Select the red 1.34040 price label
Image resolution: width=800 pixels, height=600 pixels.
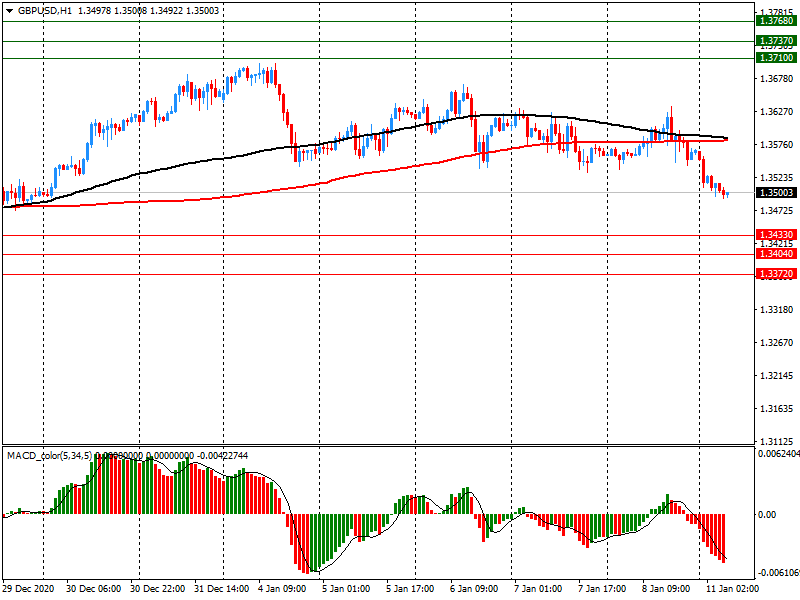(x=776, y=255)
